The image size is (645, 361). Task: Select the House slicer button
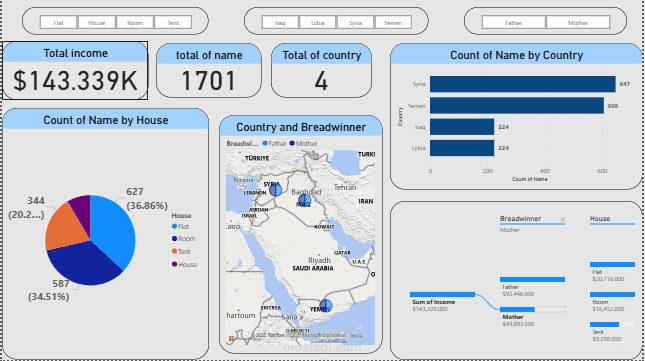tap(97, 22)
